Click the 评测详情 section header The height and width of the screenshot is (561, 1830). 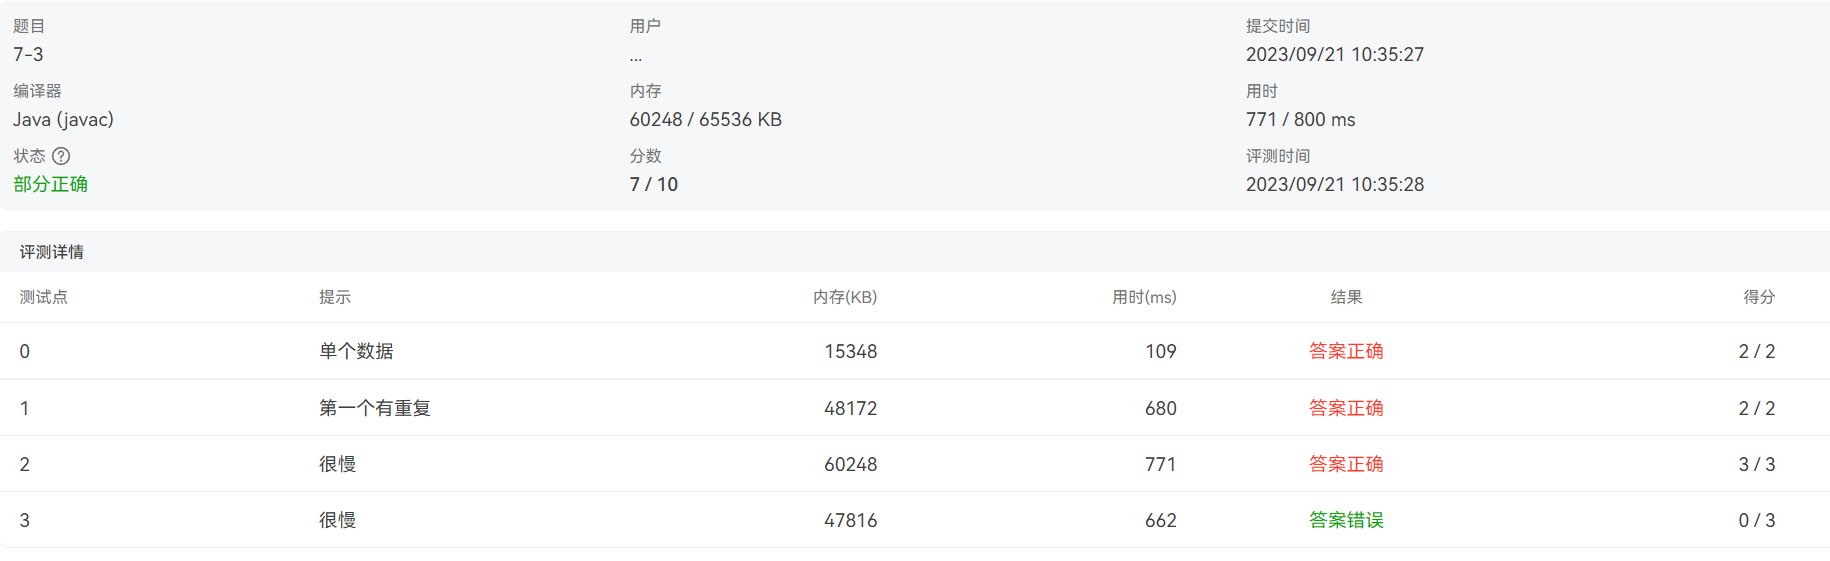(52, 252)
